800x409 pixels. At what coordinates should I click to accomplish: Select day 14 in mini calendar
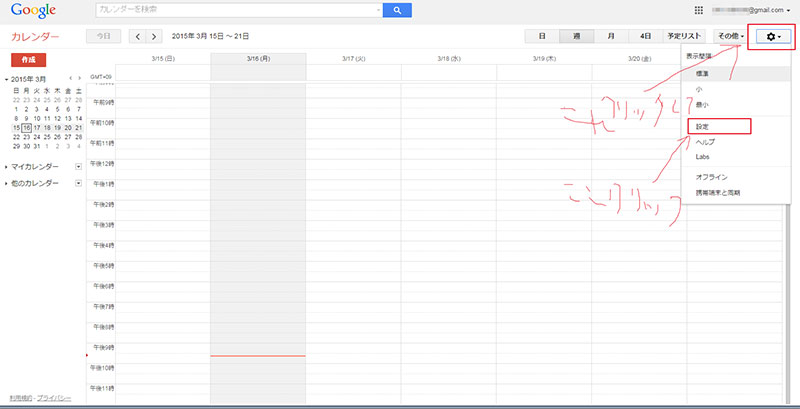click(x=79, y=118)
